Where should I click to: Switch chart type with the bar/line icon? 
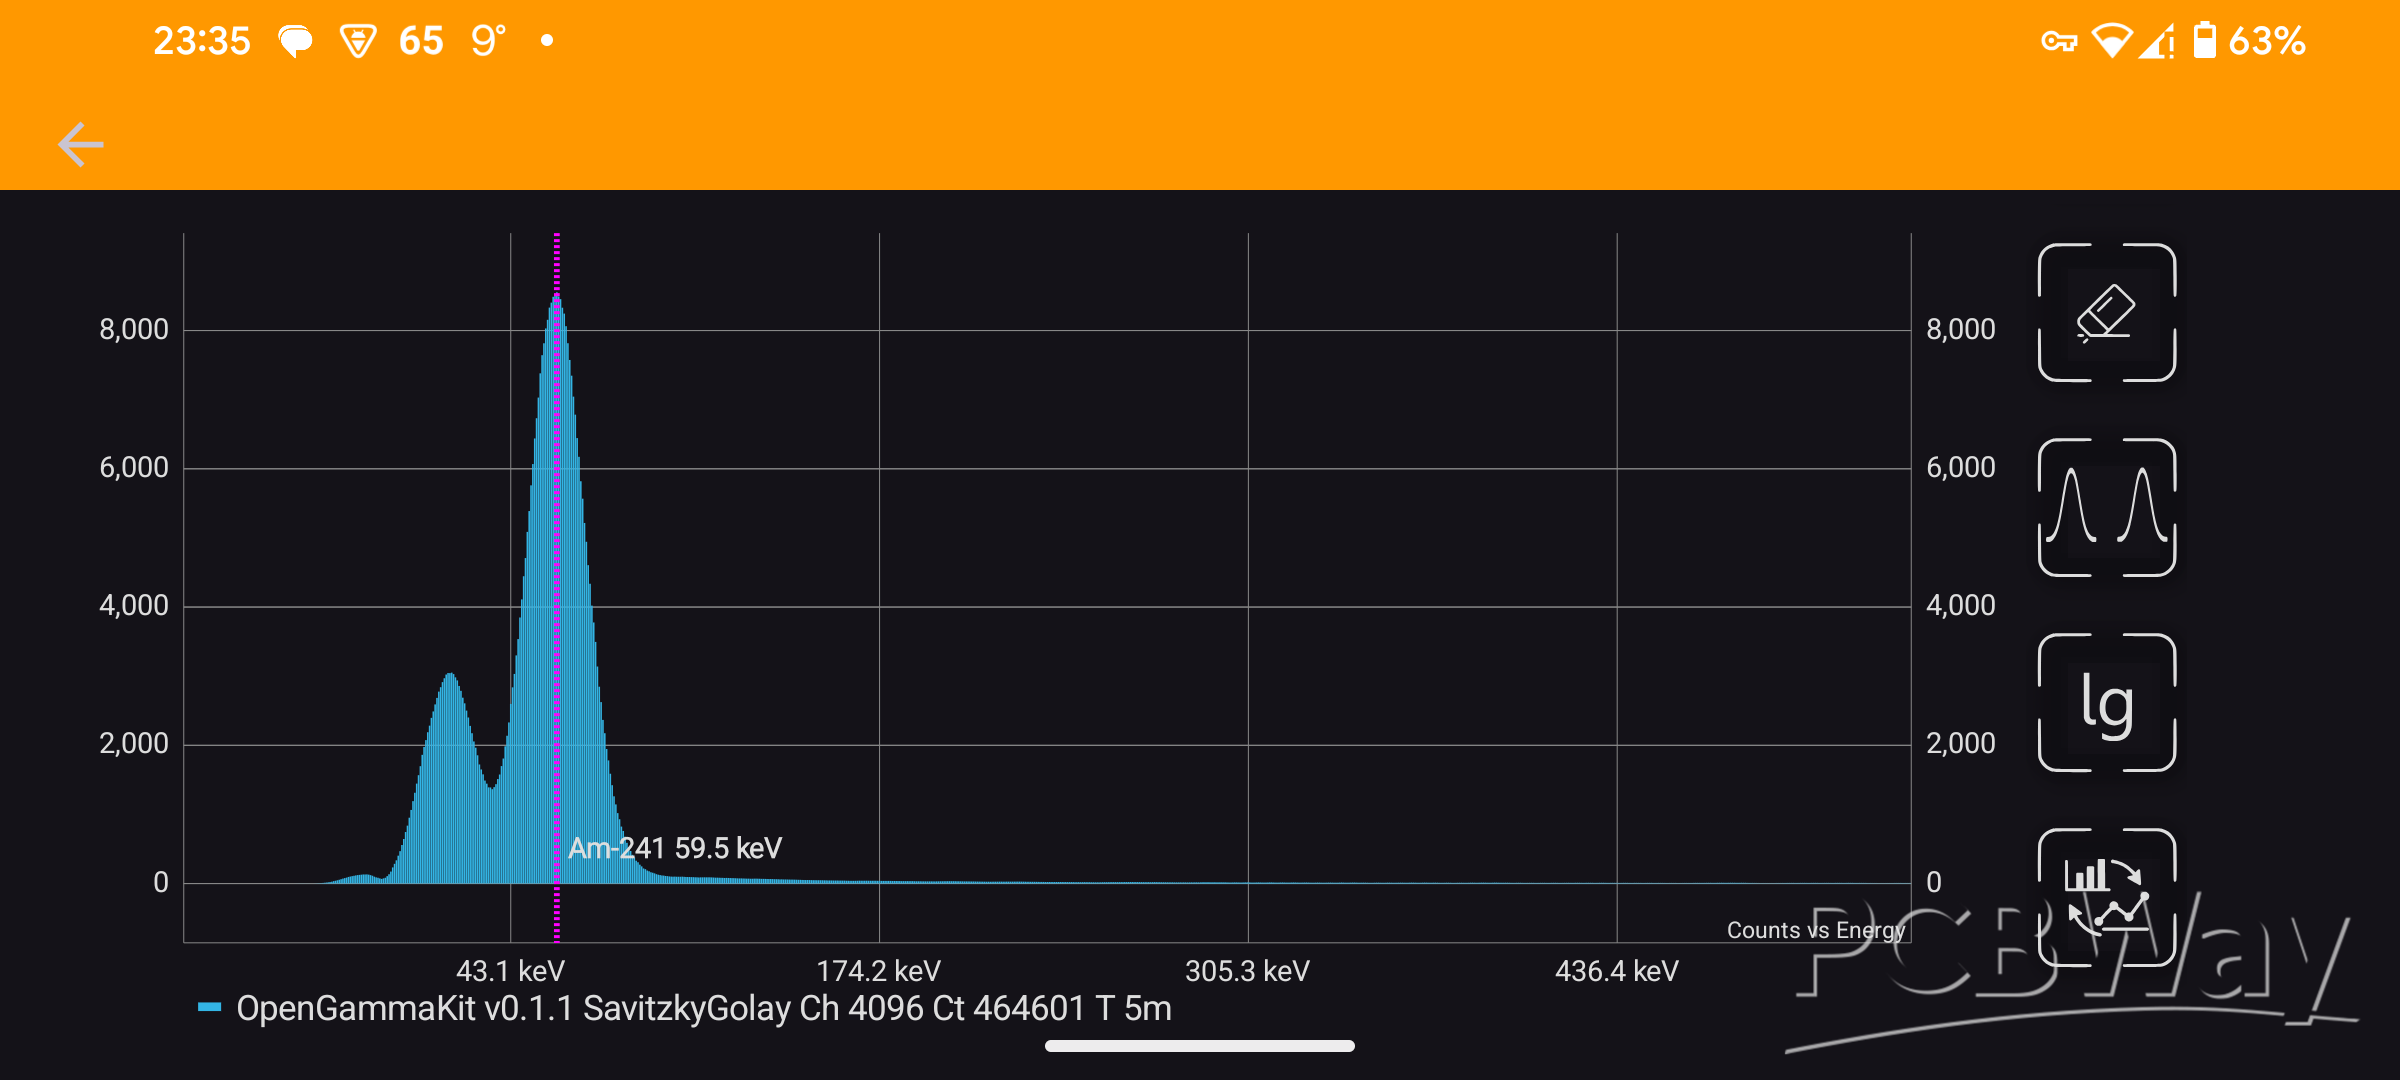coord(2106,897)
